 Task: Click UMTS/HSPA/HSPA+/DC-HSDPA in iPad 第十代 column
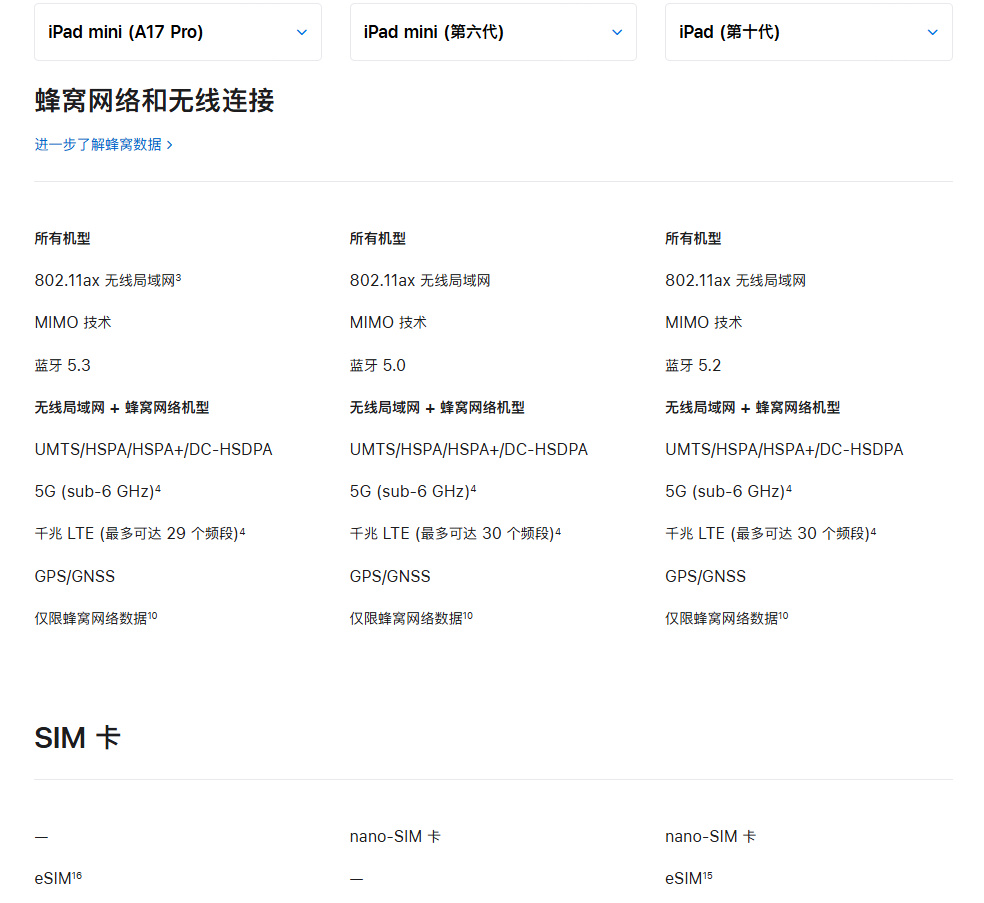coord(784,449)
